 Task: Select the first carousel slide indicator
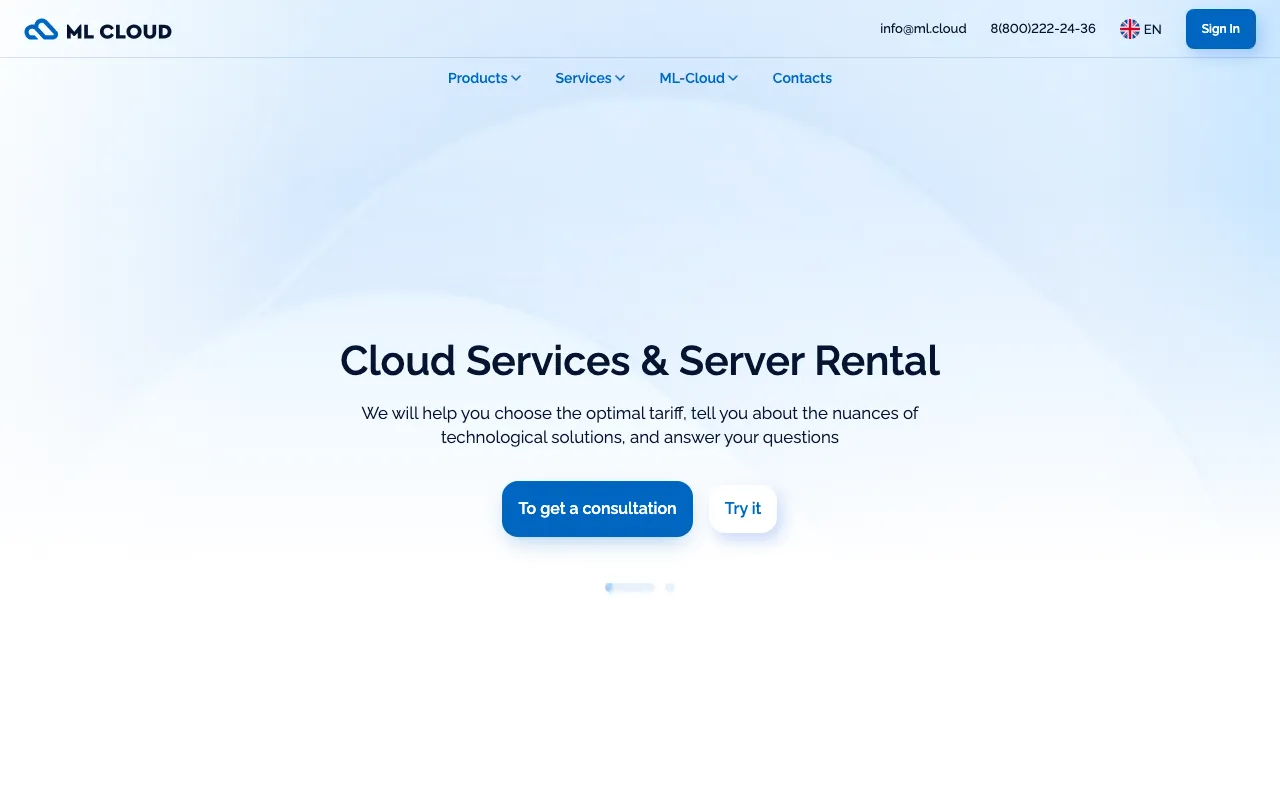coord(630,588)
